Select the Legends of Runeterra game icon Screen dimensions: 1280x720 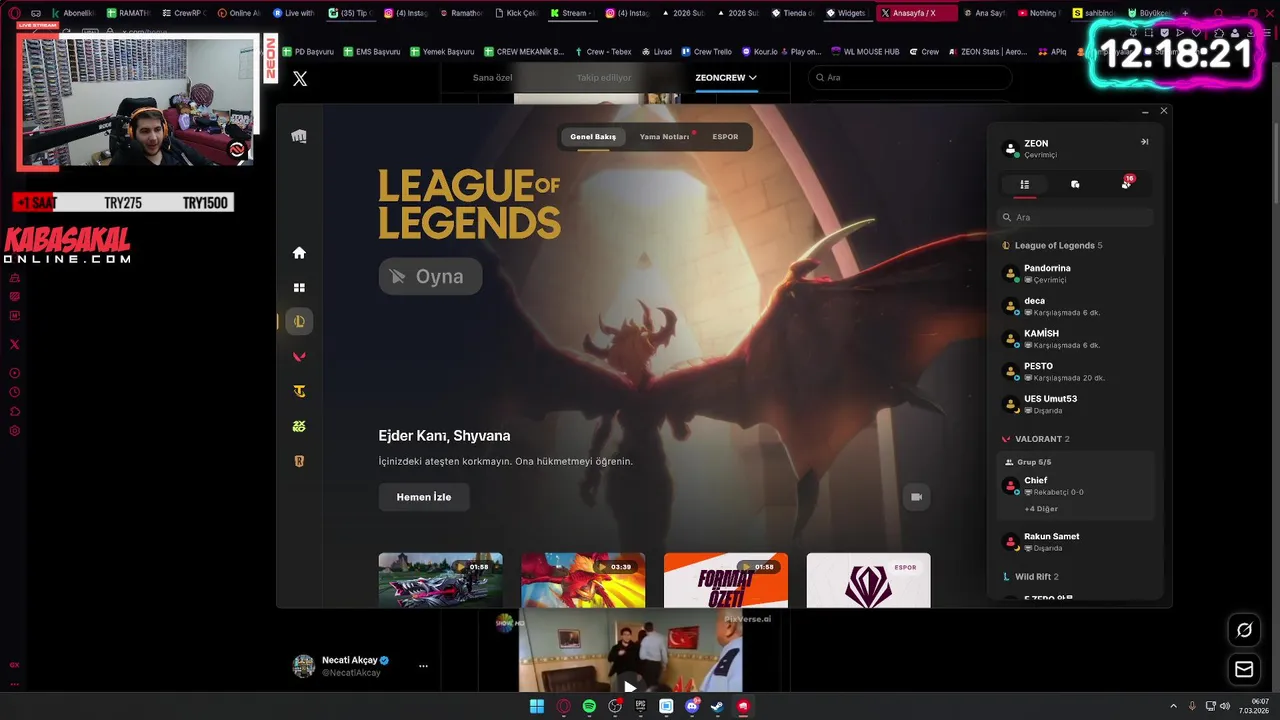click(299, 461)
